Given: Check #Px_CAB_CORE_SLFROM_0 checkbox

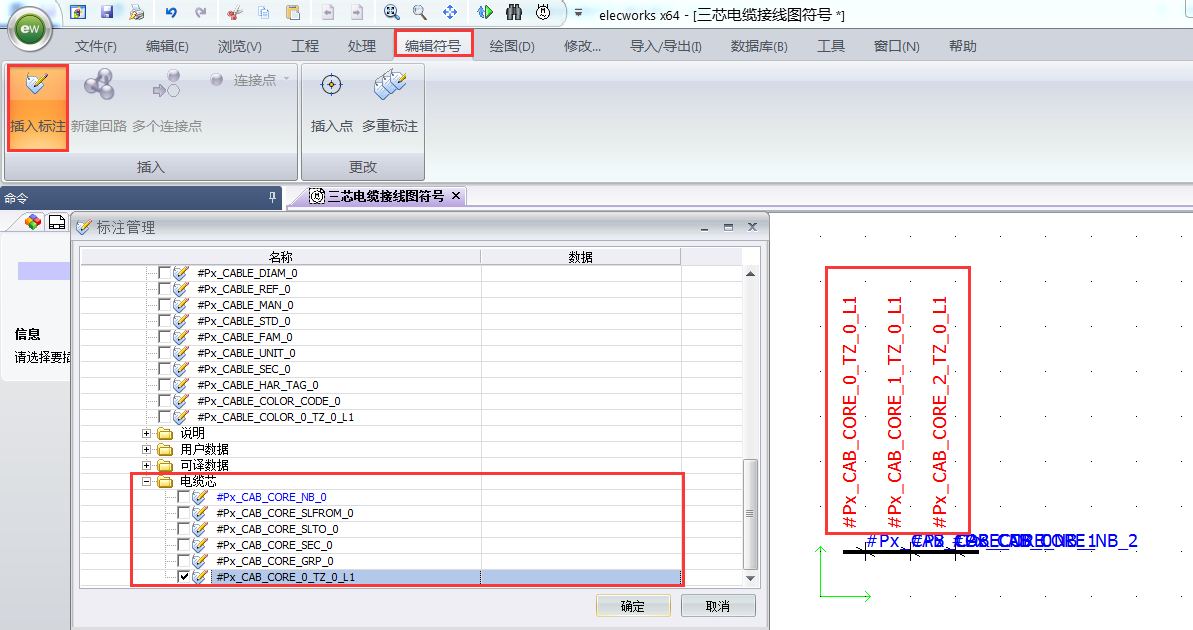Looking at the screenshot, I should coord(183,512).
